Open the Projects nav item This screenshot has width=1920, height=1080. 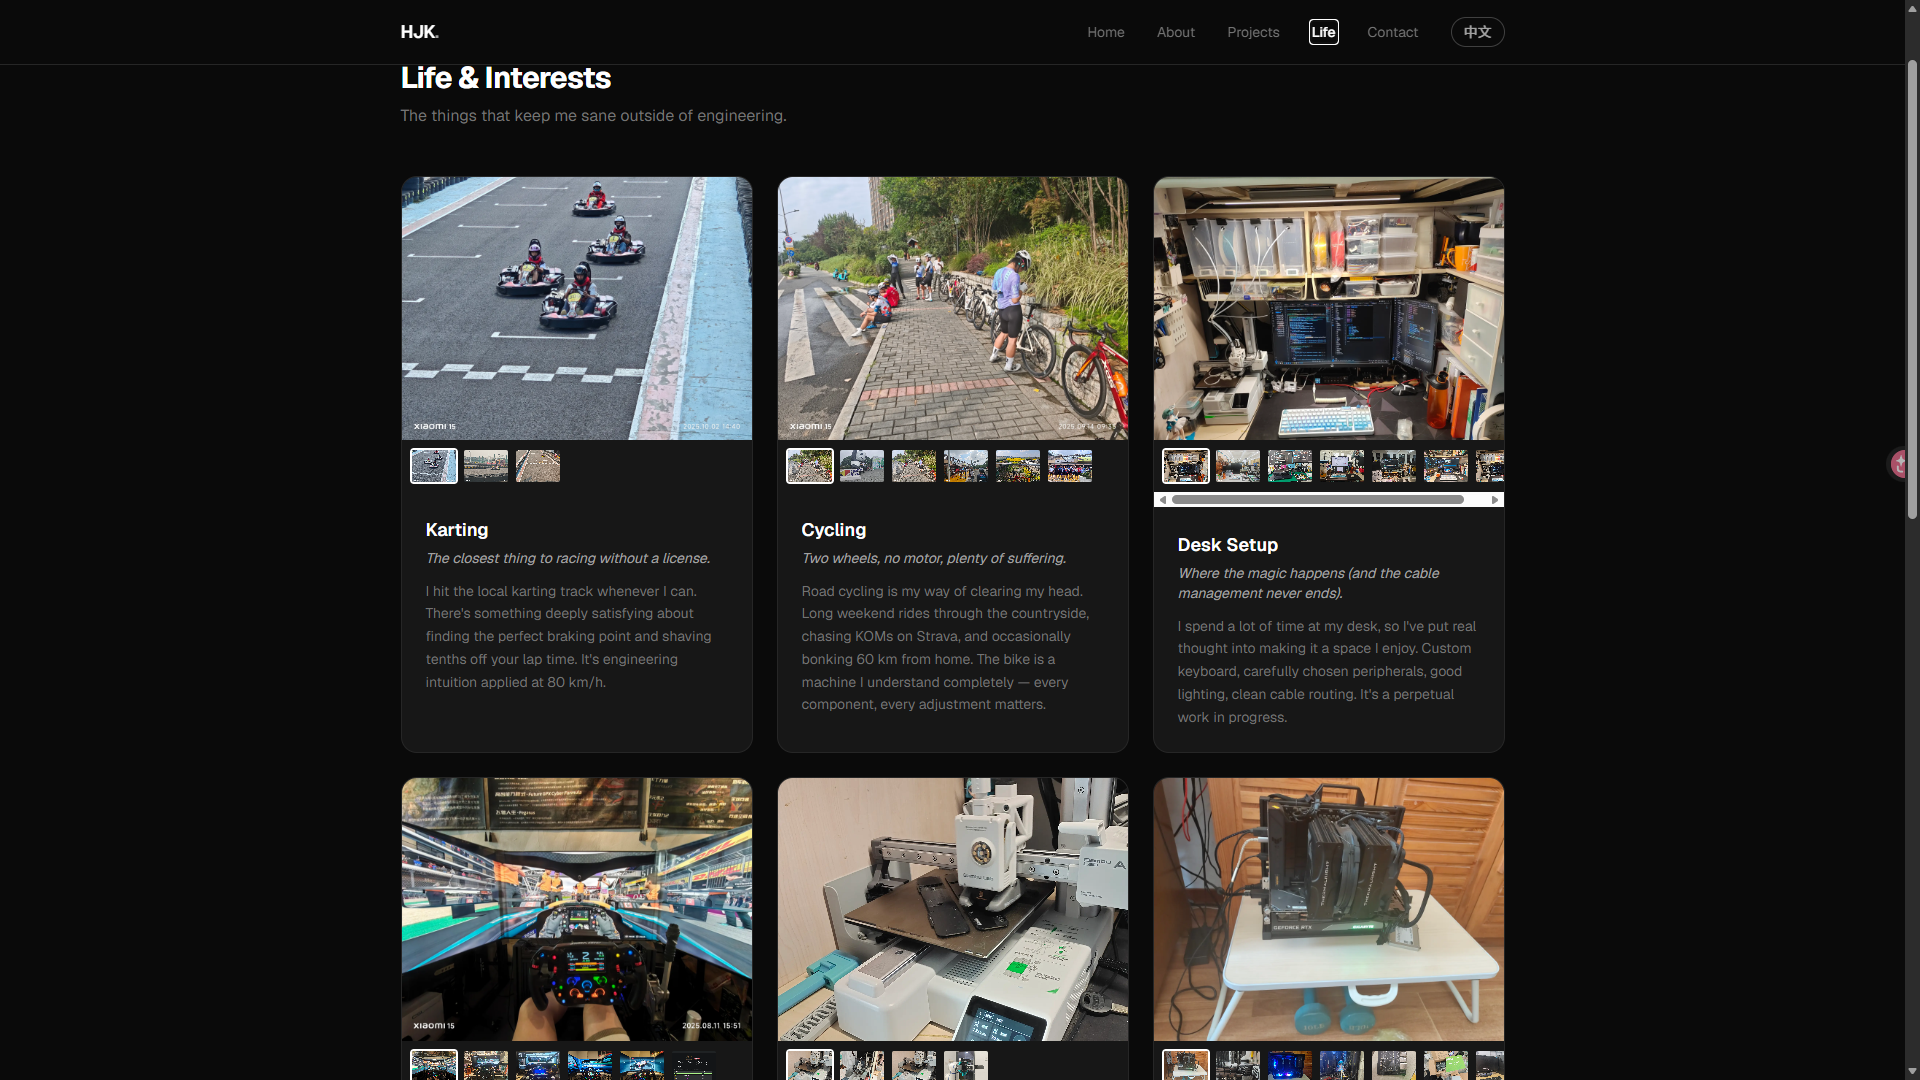pyautogui.click(x=1253, y=32)
